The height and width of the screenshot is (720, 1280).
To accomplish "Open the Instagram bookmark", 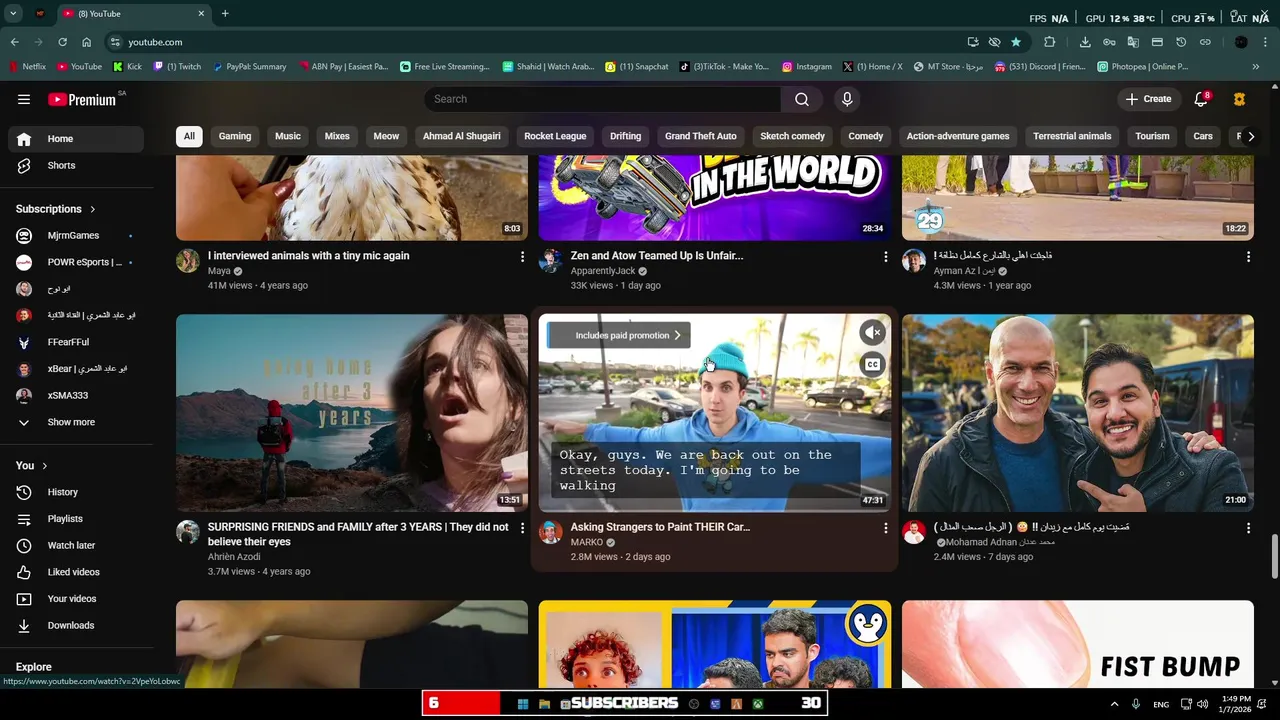I will point(807,67).
